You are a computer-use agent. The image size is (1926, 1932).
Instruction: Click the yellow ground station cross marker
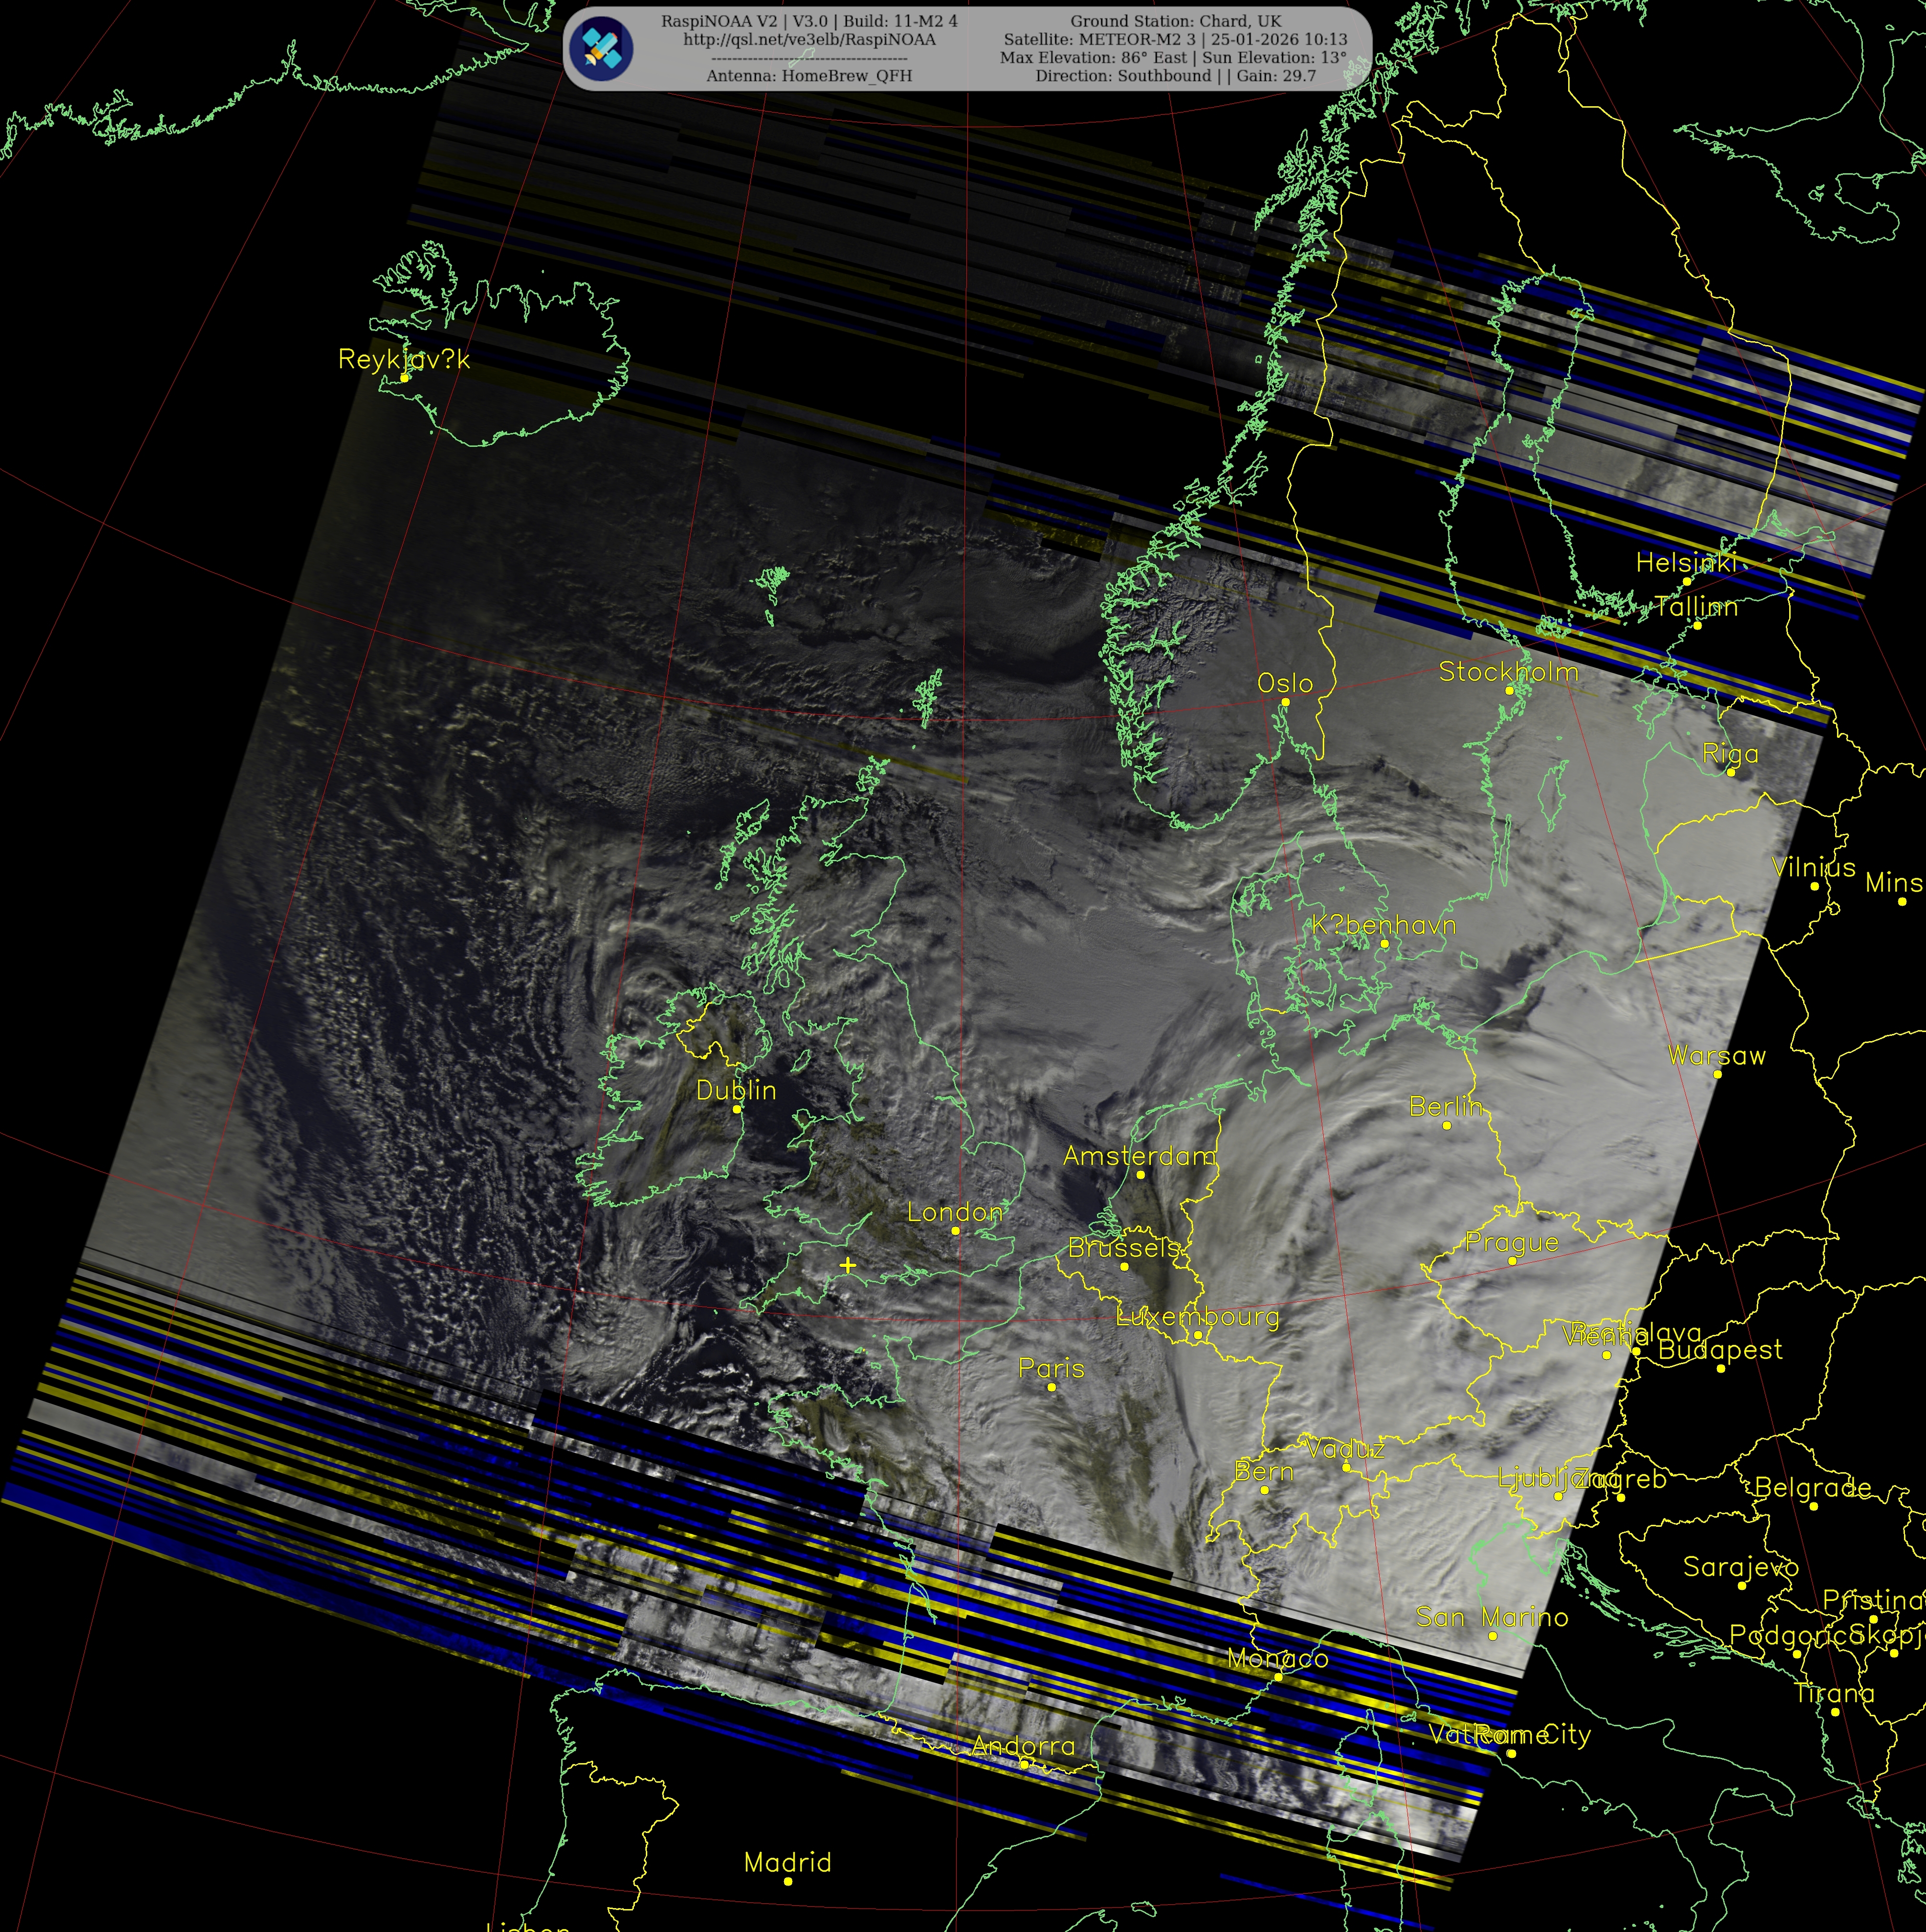848,1265
